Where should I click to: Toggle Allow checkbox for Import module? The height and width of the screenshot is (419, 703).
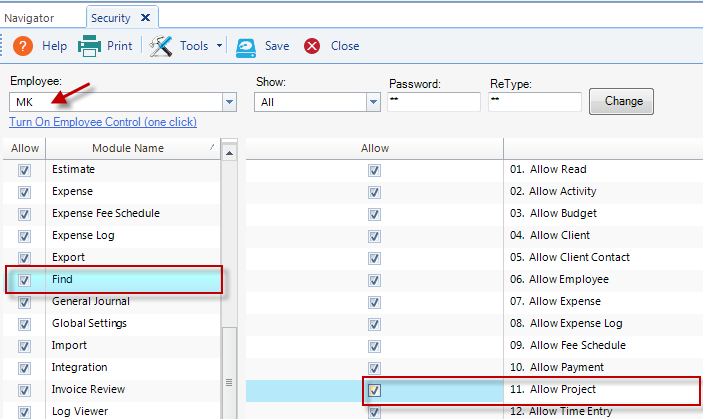pos(24,346)
